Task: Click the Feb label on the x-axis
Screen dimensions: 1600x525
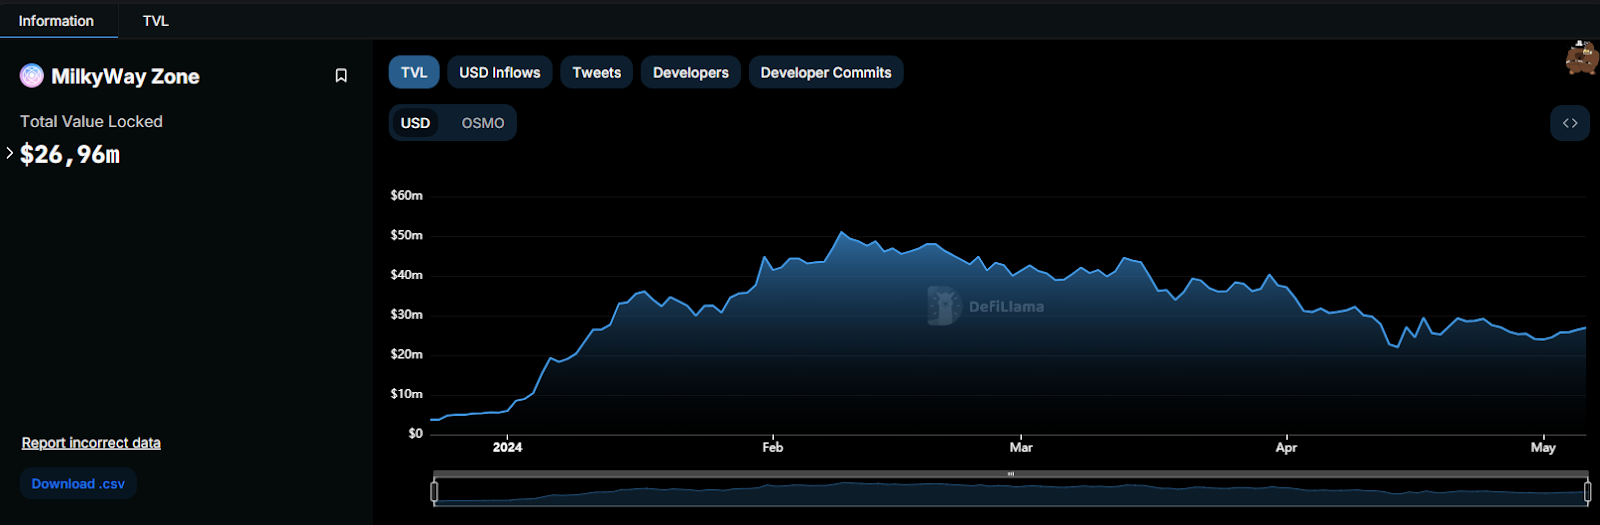Action: click(x=772, y=447)
